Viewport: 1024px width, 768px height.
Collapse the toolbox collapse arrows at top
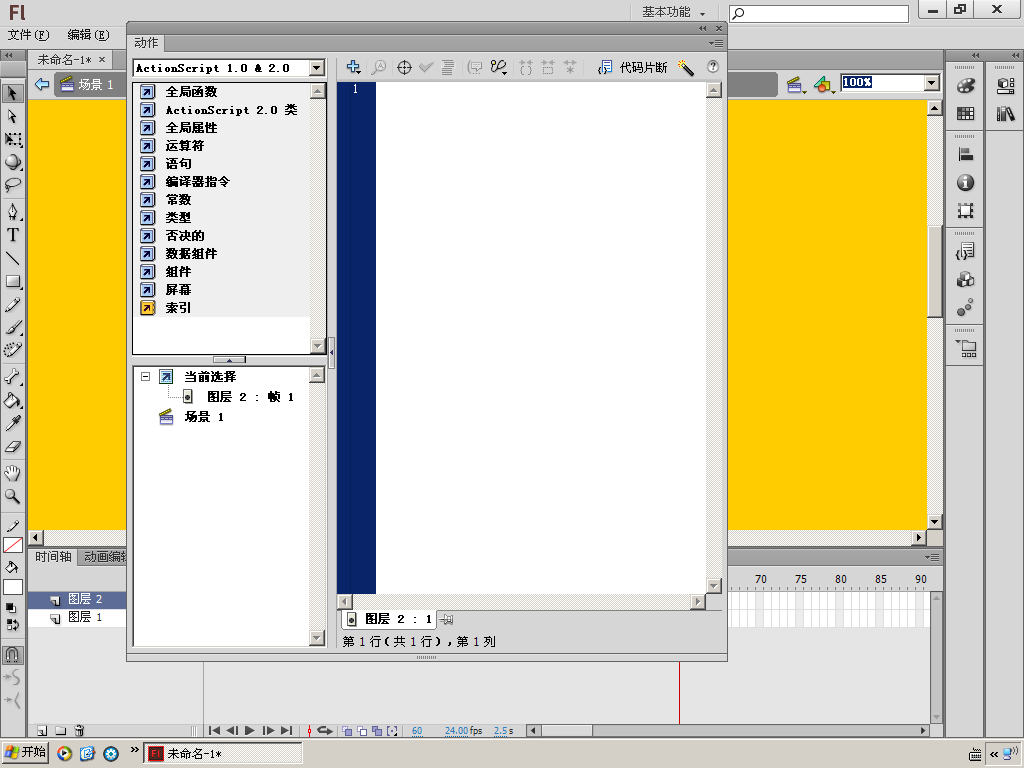tap(9, 56)
